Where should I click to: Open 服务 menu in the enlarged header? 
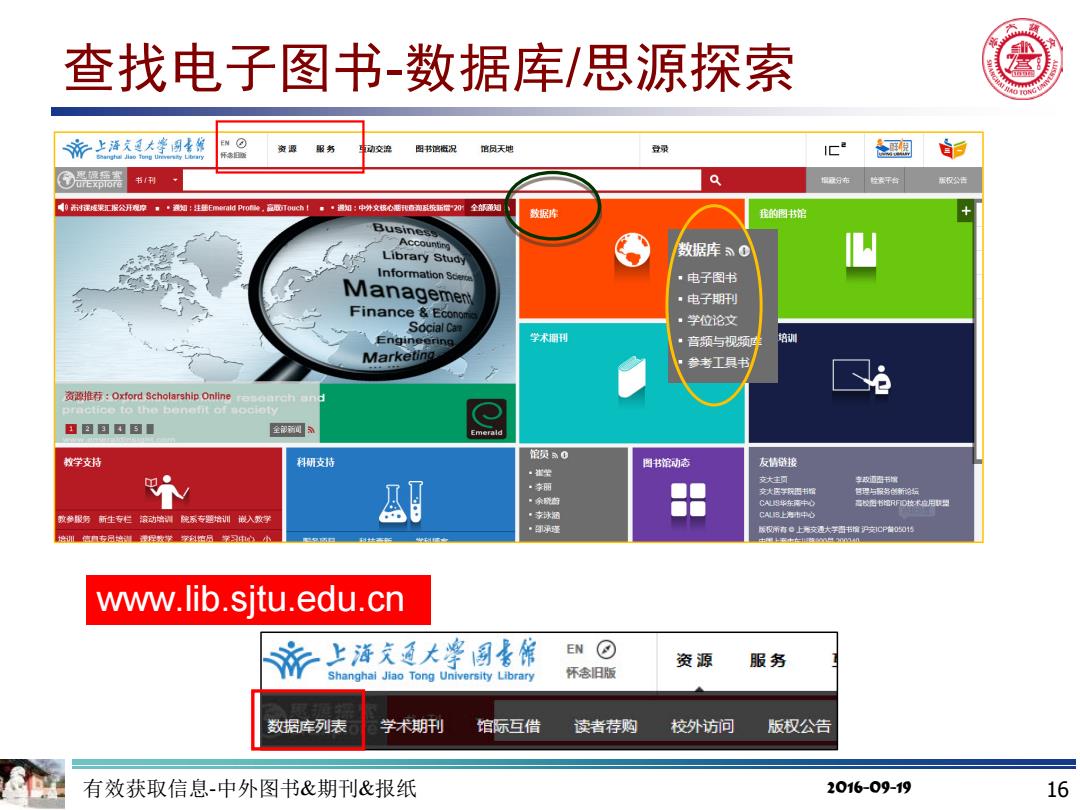[x=768, y=660]
